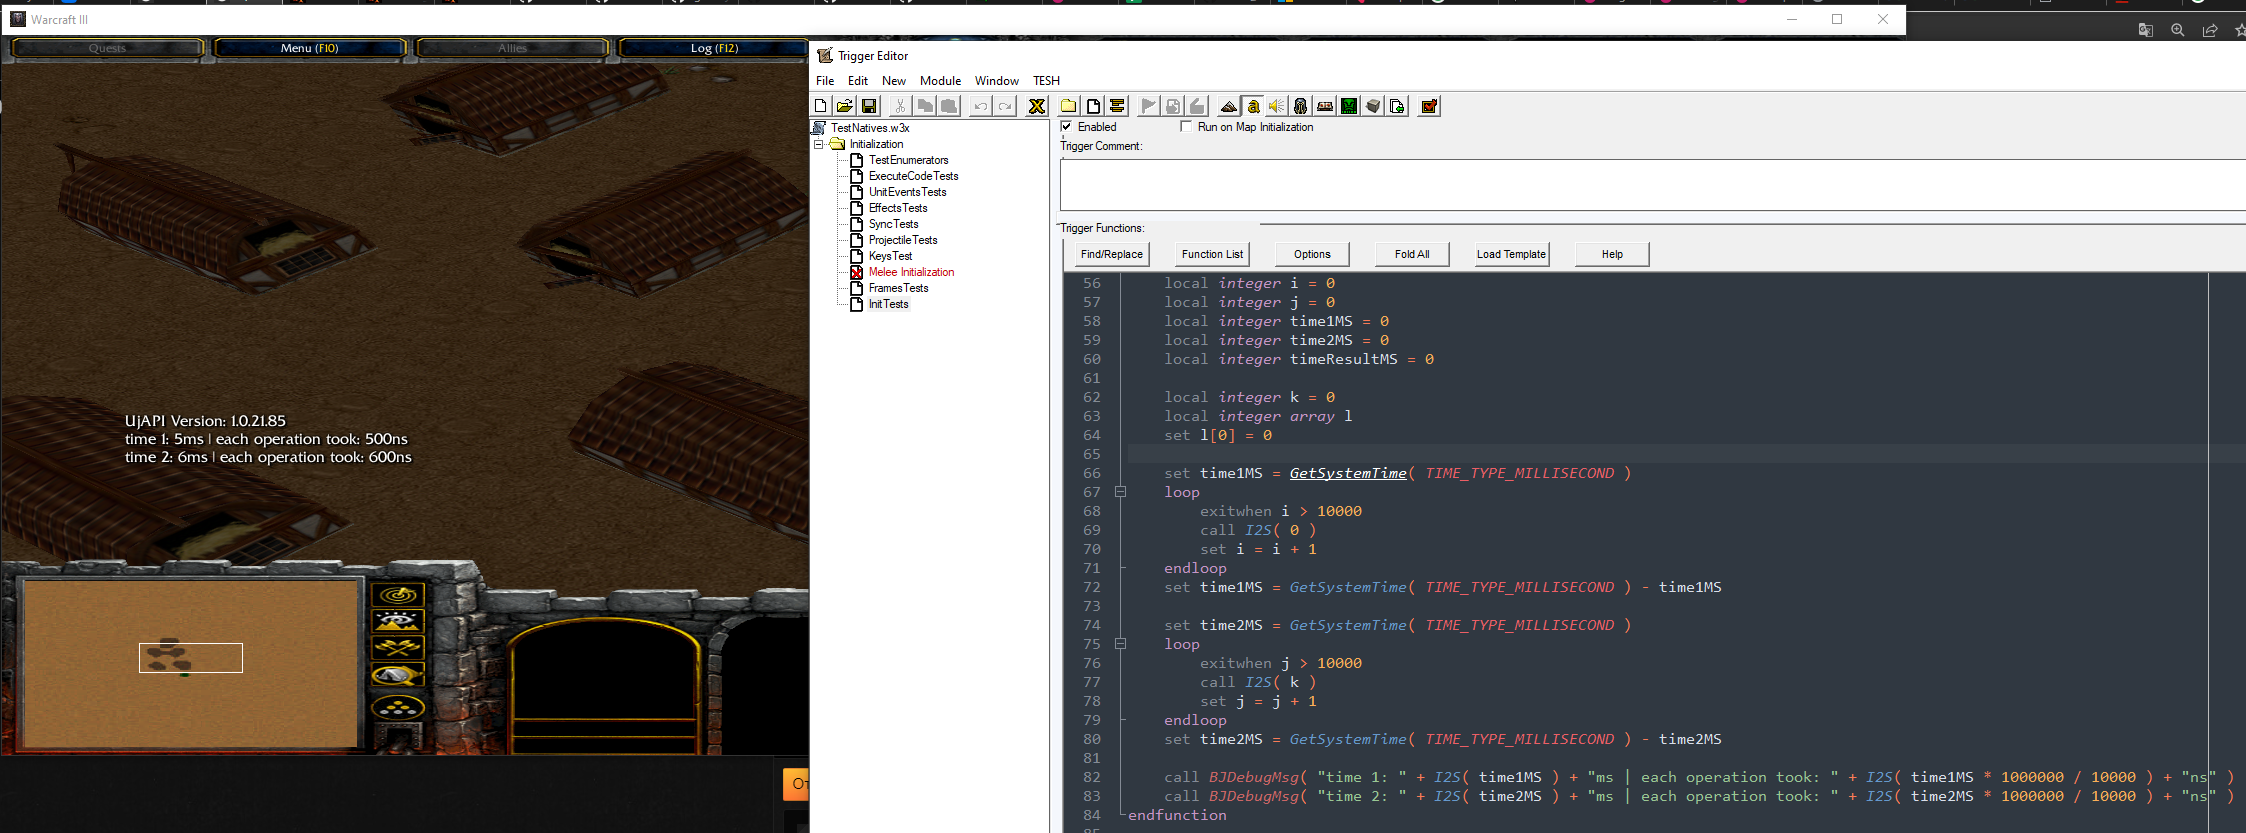Image resolution: width=2246 pixels, height=833 pixels.
Task: Click the Warcraft III Quests button
Action: pyautogui.click(x=107, y=48)
